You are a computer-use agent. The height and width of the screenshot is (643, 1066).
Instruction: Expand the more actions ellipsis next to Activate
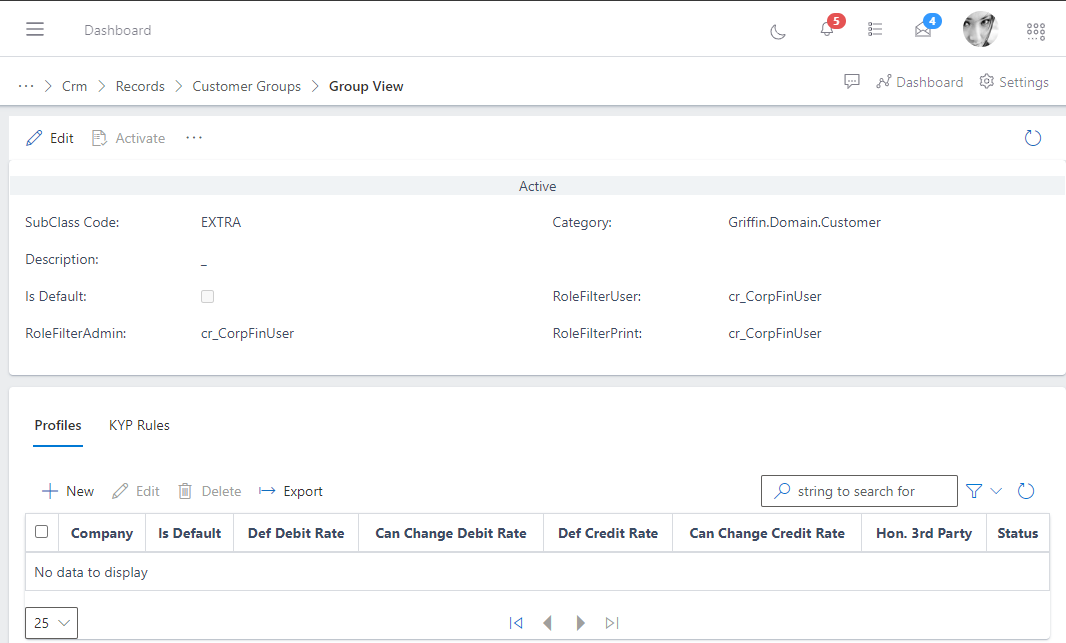point(194,137)
